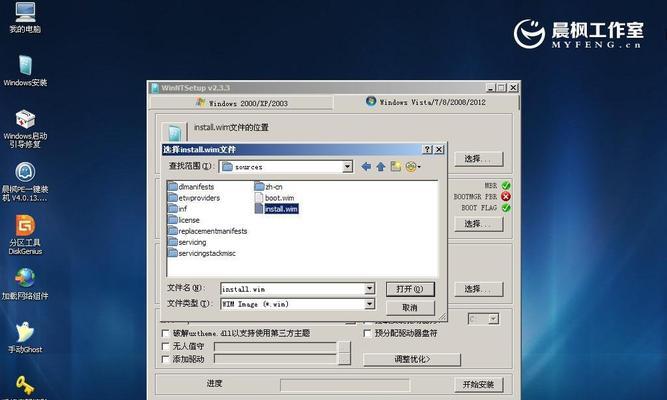This screenshot has width=667, height=400.
Task: Select the replacementmanifests folder
Action: pyautogui.click(x=208, y=231)
